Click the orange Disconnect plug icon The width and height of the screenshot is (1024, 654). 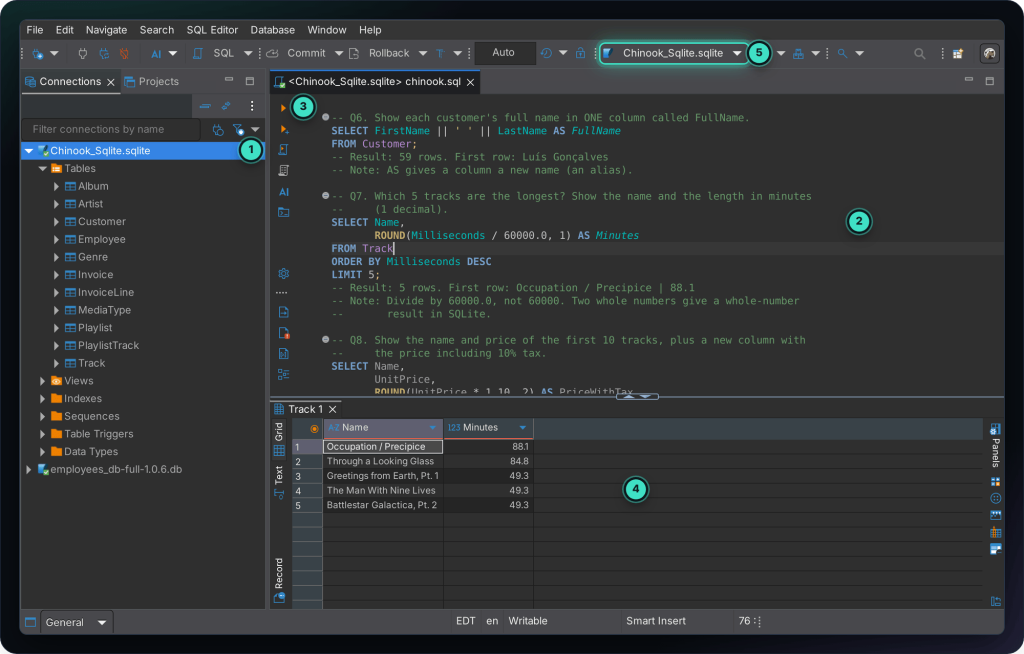(x=124, y=54)
